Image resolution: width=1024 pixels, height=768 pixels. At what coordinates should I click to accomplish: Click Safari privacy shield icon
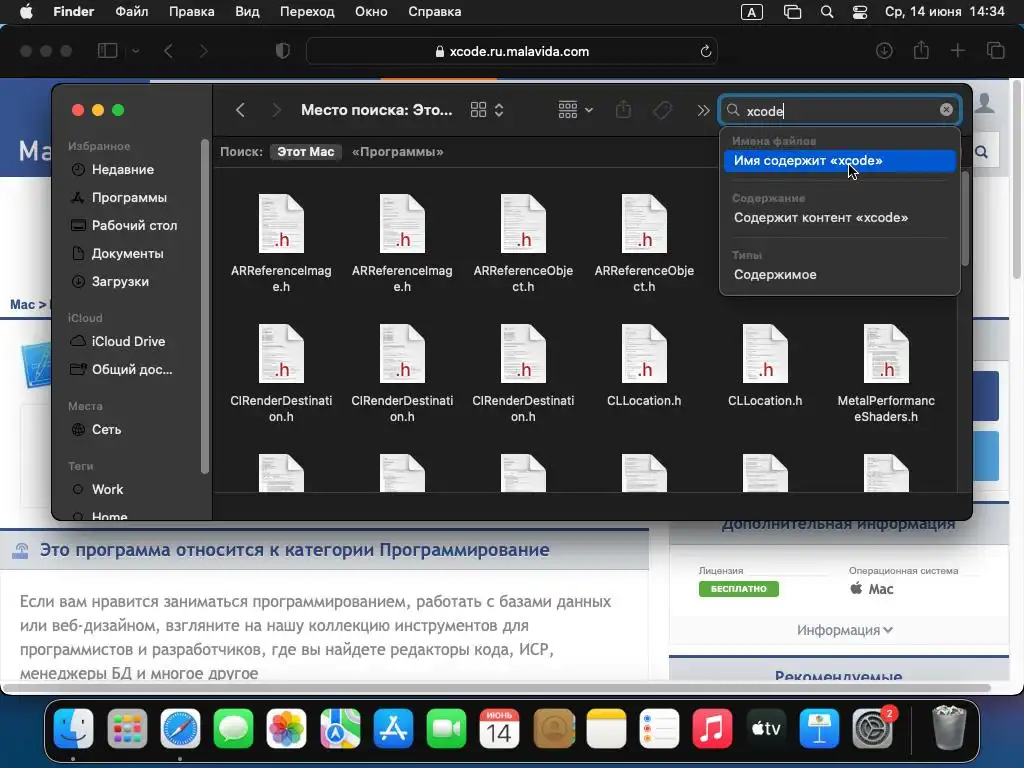(282, 51)
